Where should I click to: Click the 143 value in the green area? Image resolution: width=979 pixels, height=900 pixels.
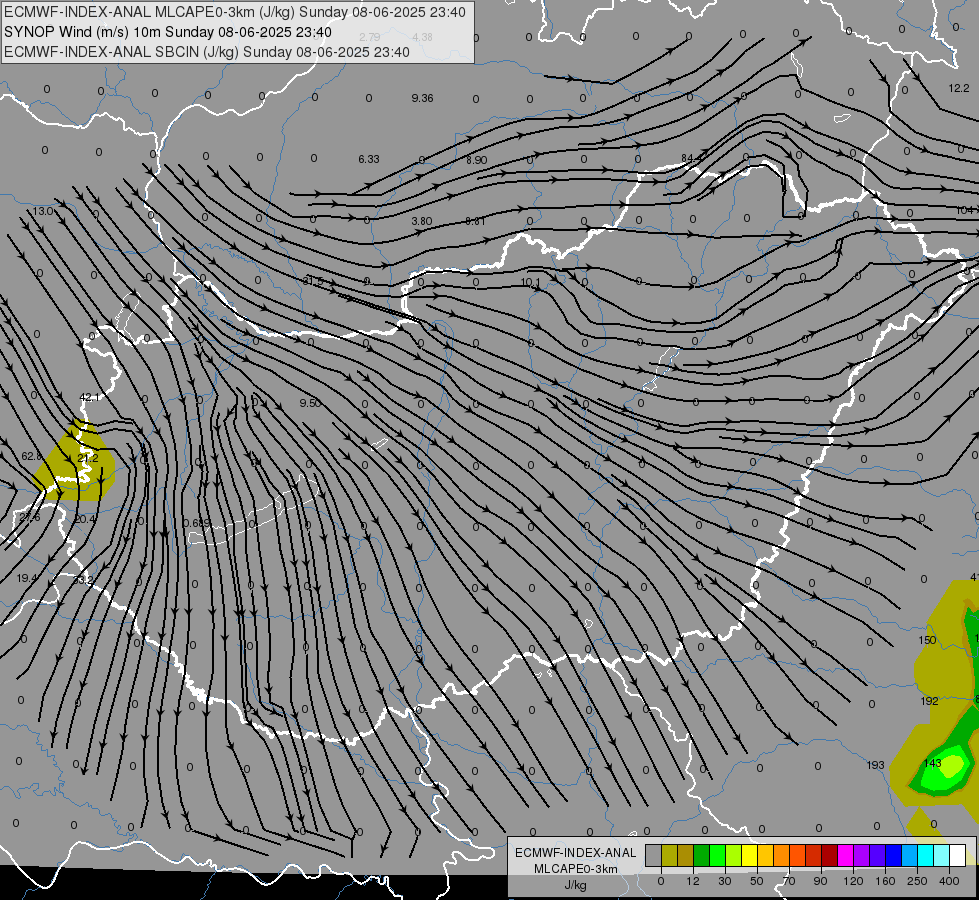(x=932, y=763)
